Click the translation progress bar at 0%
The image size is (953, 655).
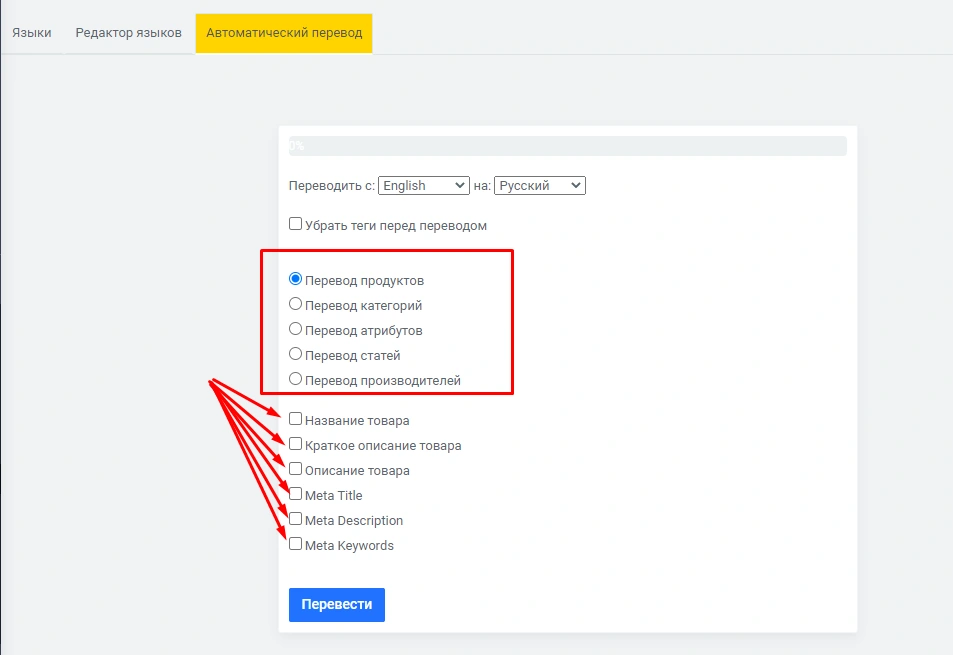(x=567, y=146)
